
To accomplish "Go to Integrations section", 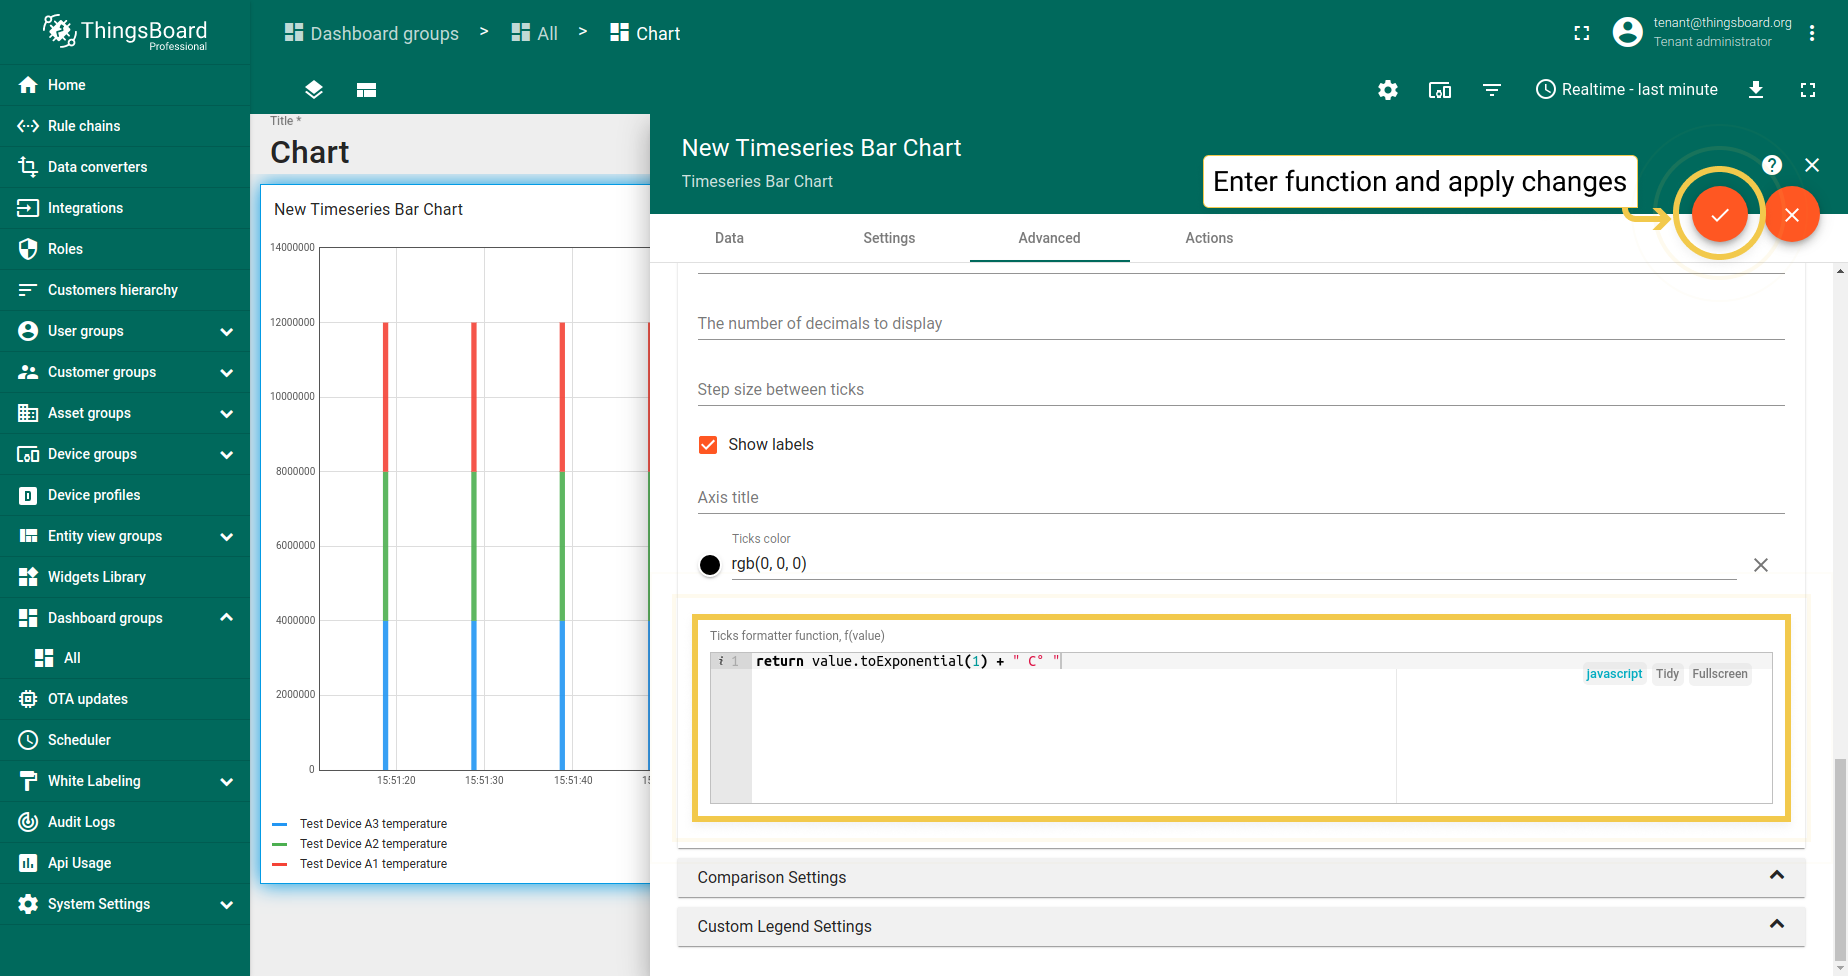I will pyautogui.click(x=125, y=208).
